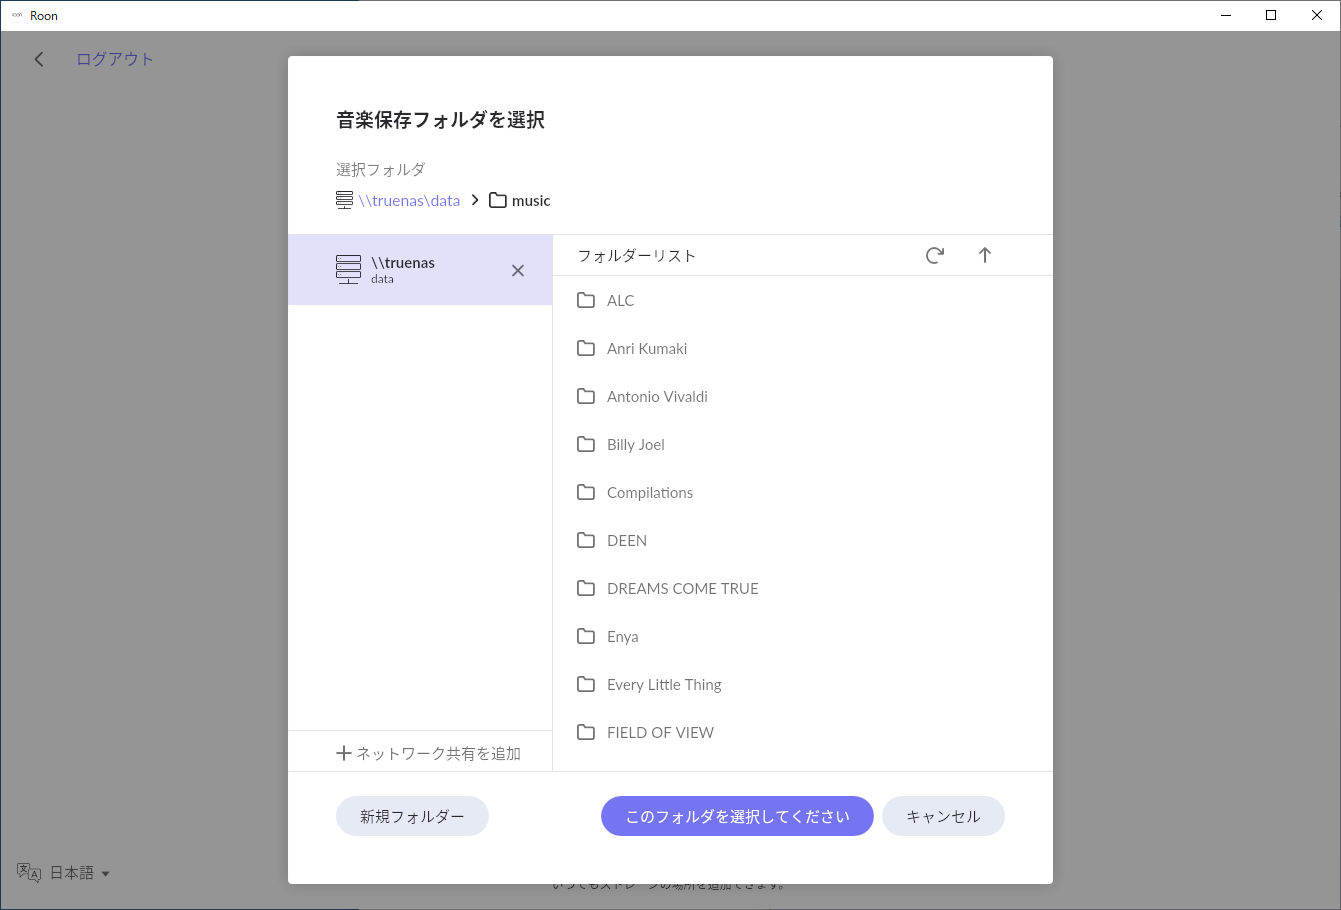Viewport: 1341px width, 910px height.
Task: Click the 選択フォルダ label
Action: (381, 169)
